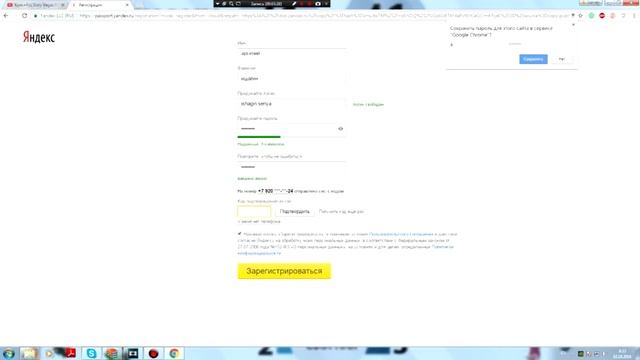The width and height of the screenshot is (640, 360).
Task: Click the green extension icon in Chrome's toolbar
Action: [x=591, y=16]
